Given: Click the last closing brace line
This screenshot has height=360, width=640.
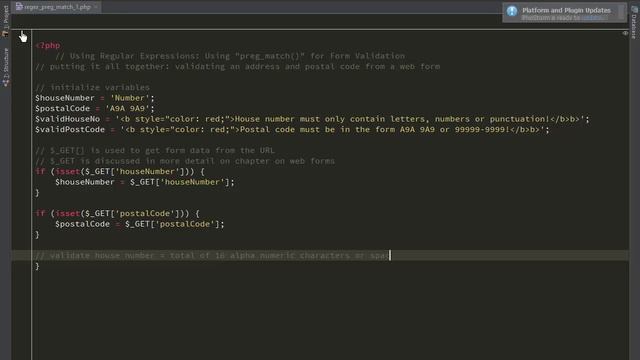Looking at the screenshot, I should tap(37, 266).
